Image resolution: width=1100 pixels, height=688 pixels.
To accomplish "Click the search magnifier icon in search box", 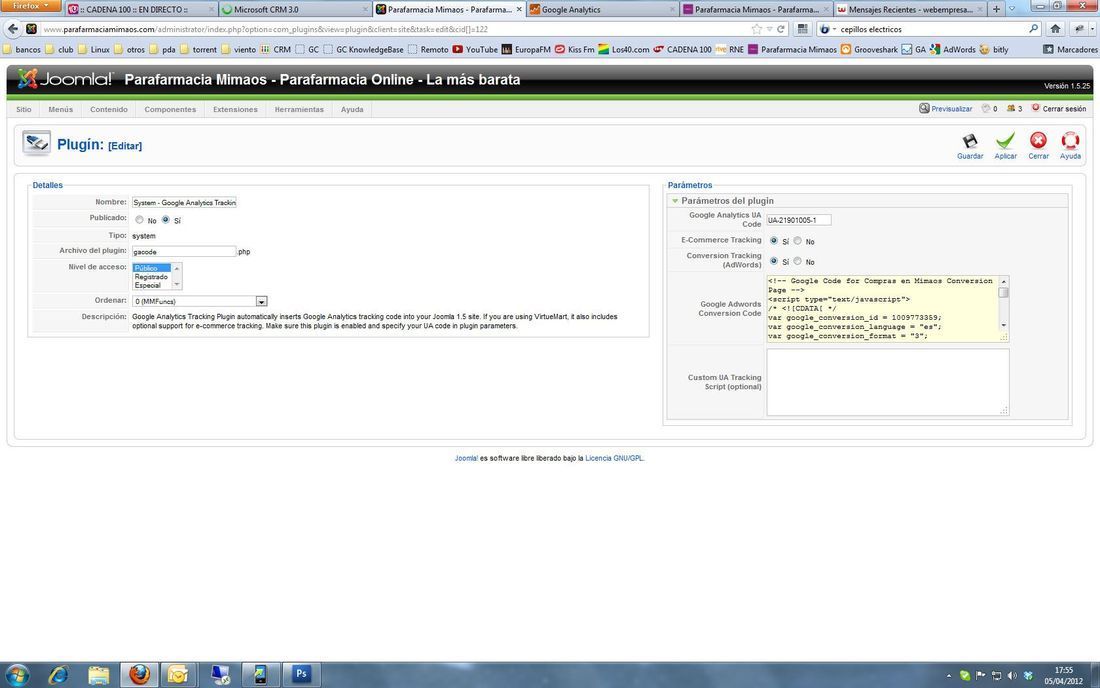I will [1033, 29].
